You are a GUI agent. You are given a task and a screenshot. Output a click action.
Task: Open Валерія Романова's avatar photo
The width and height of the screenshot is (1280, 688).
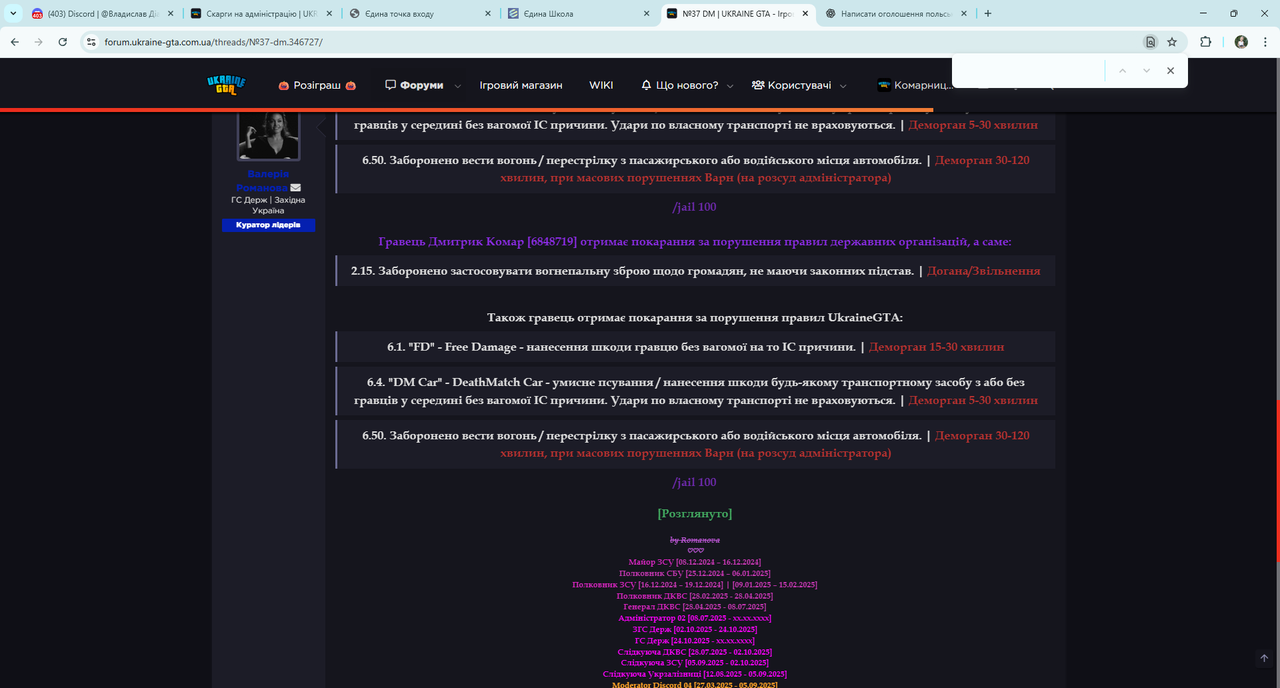268,136
